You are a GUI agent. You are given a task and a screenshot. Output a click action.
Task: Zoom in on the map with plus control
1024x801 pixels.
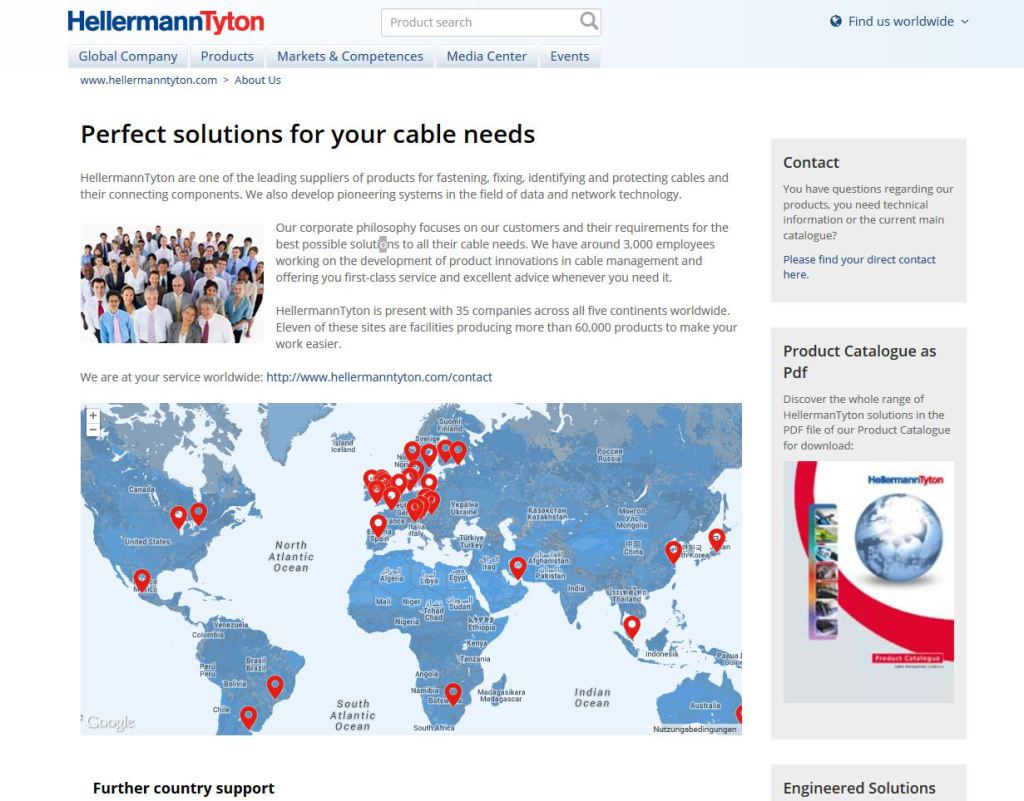tap(92, 413)
